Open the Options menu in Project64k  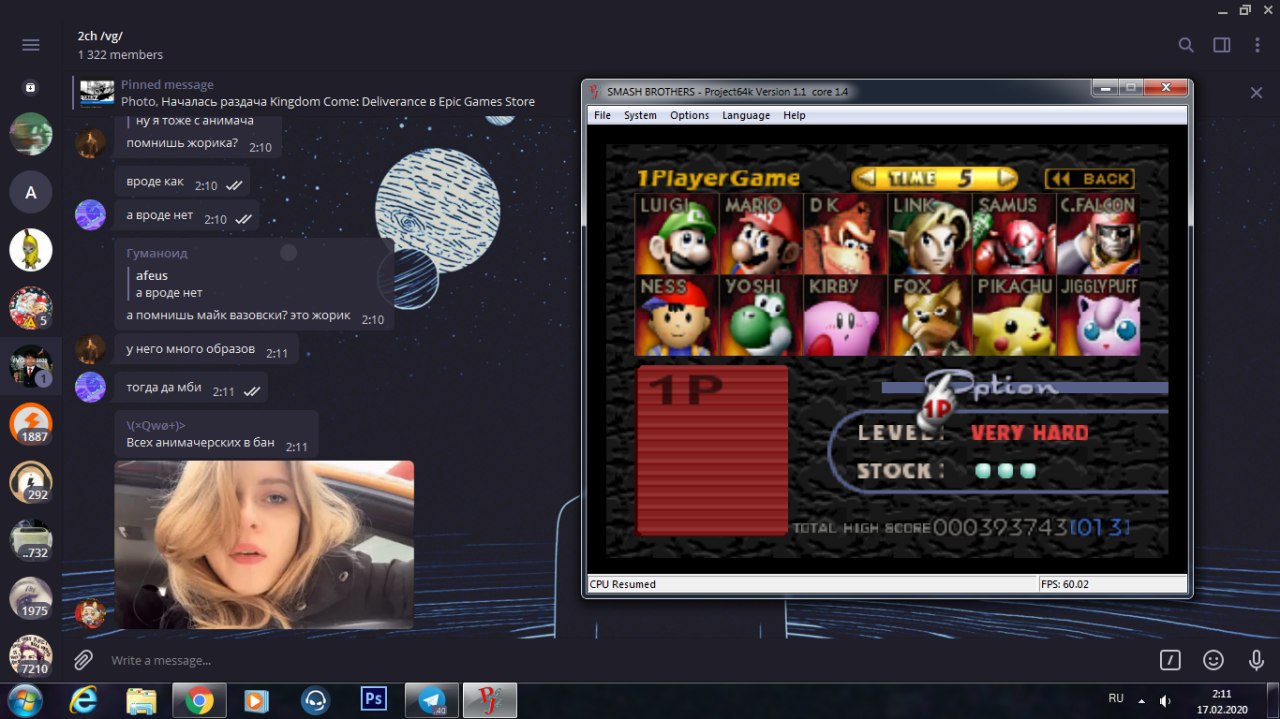click(x=689, y=115)
